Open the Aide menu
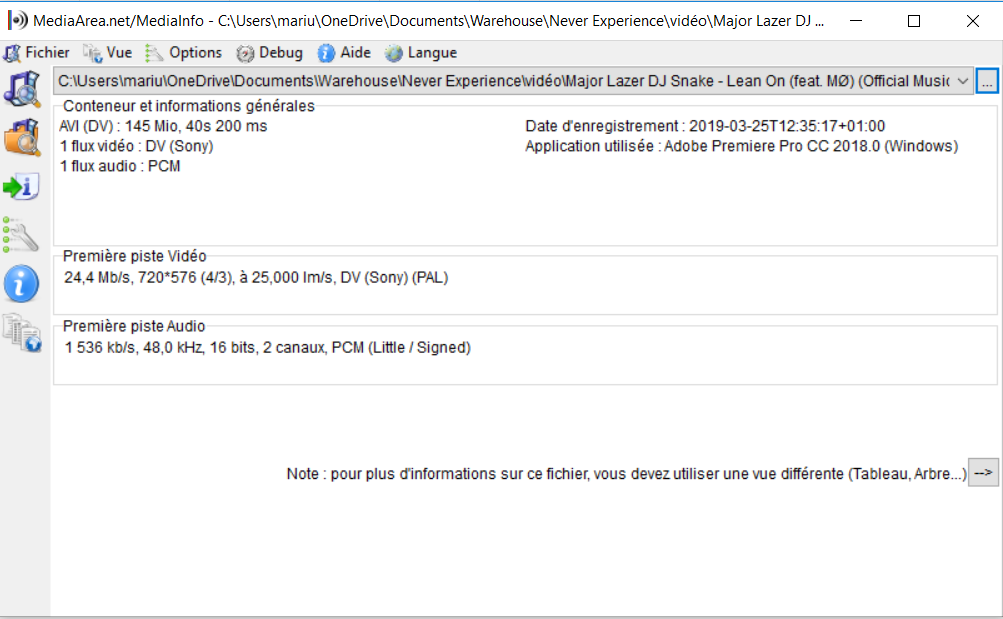Viewport: 1003px width, 619px height. (344, 53)
